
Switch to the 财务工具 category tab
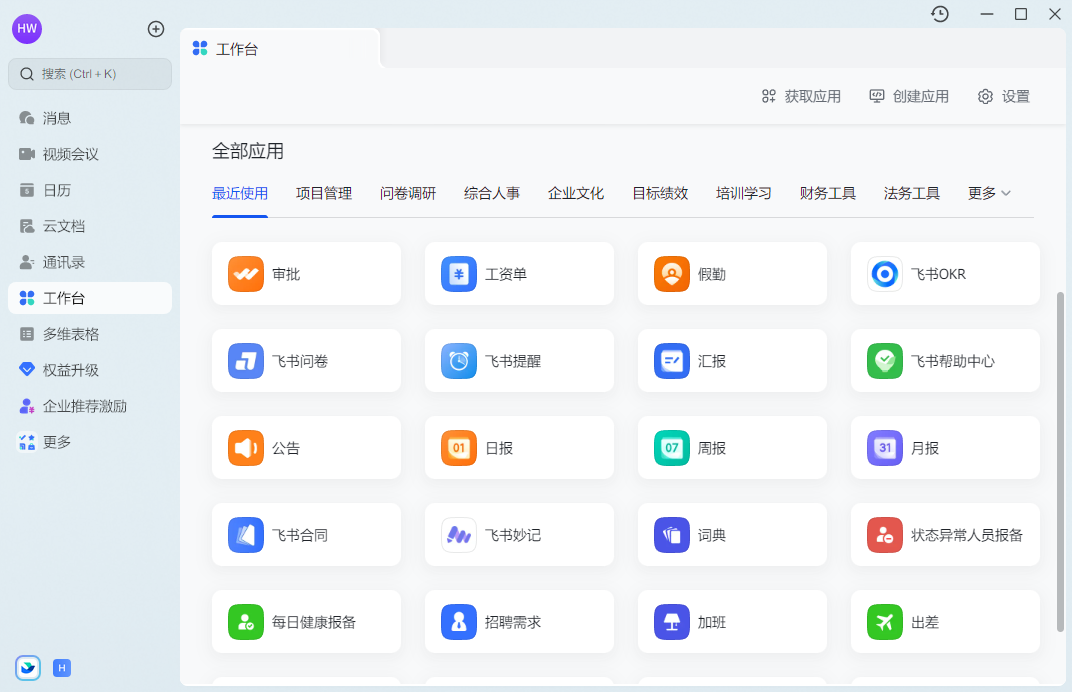coord(827,193)
